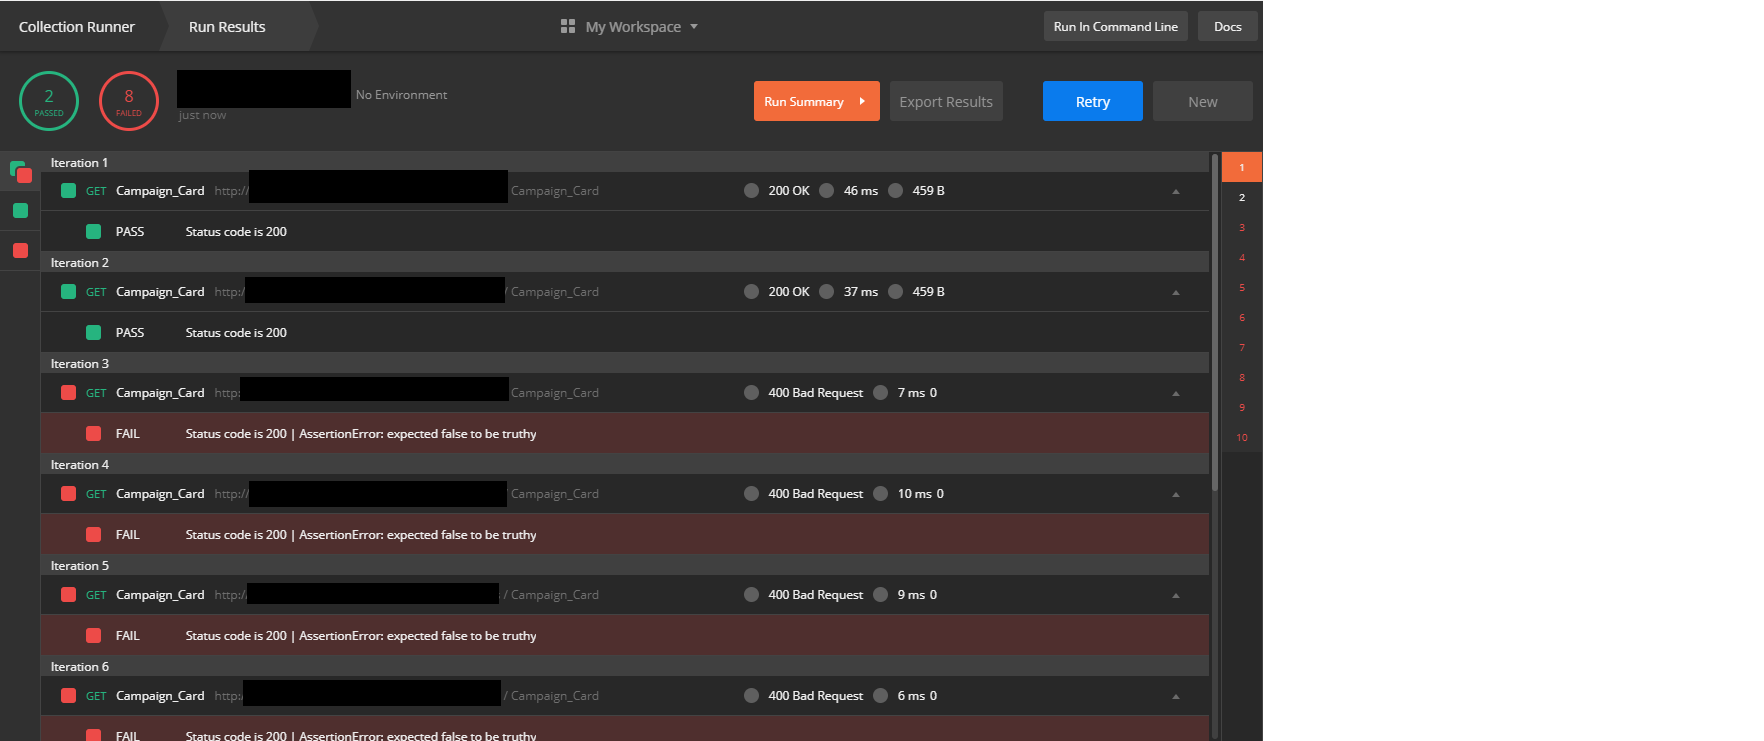Image resolution: width=1764 pixels, height=741 pixels.
Task: Click the red status square of Iteration 3 request
Action: pos(68,392)
